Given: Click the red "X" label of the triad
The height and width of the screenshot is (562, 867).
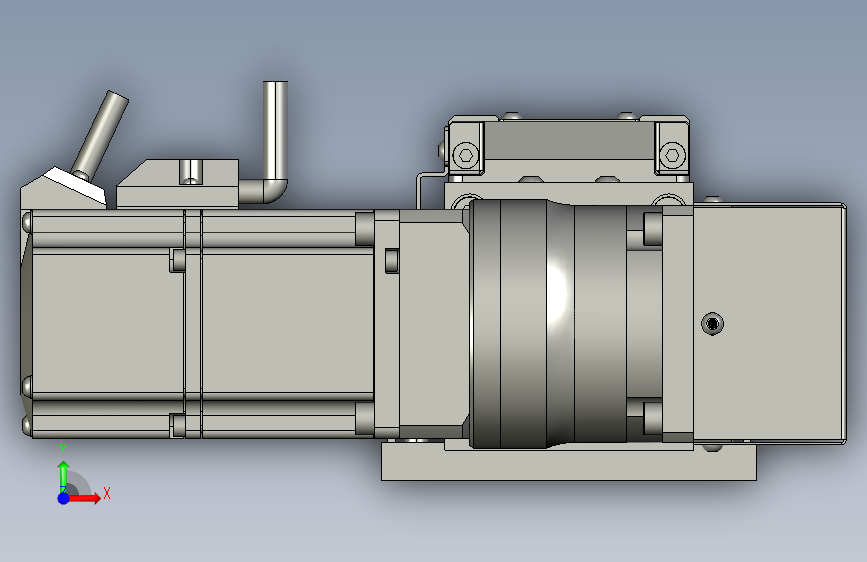Looking at the screenshot, I should tap(107, 493).
